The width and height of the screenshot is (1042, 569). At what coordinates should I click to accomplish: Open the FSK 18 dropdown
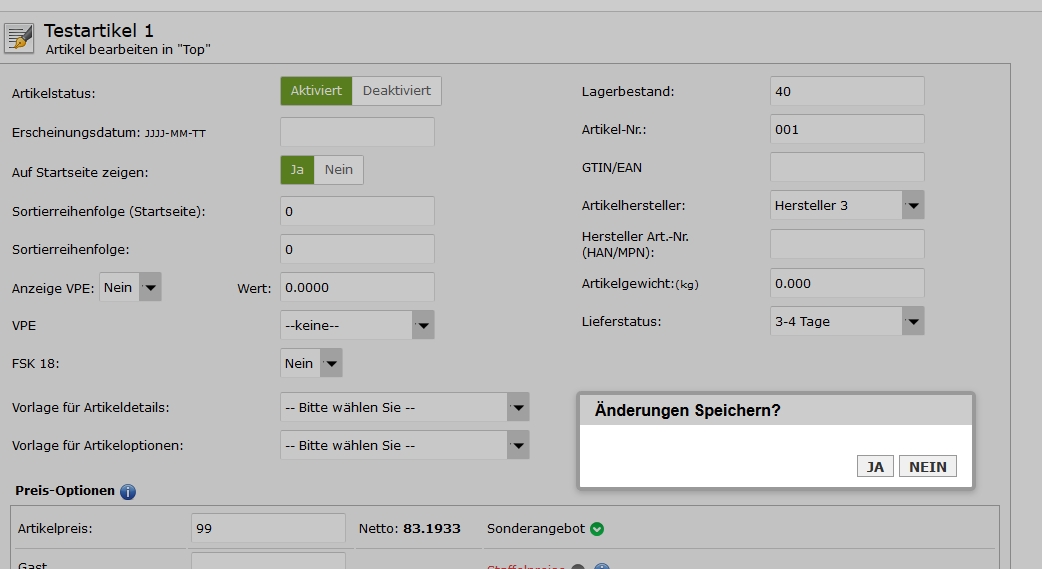(x=311, y=363)
